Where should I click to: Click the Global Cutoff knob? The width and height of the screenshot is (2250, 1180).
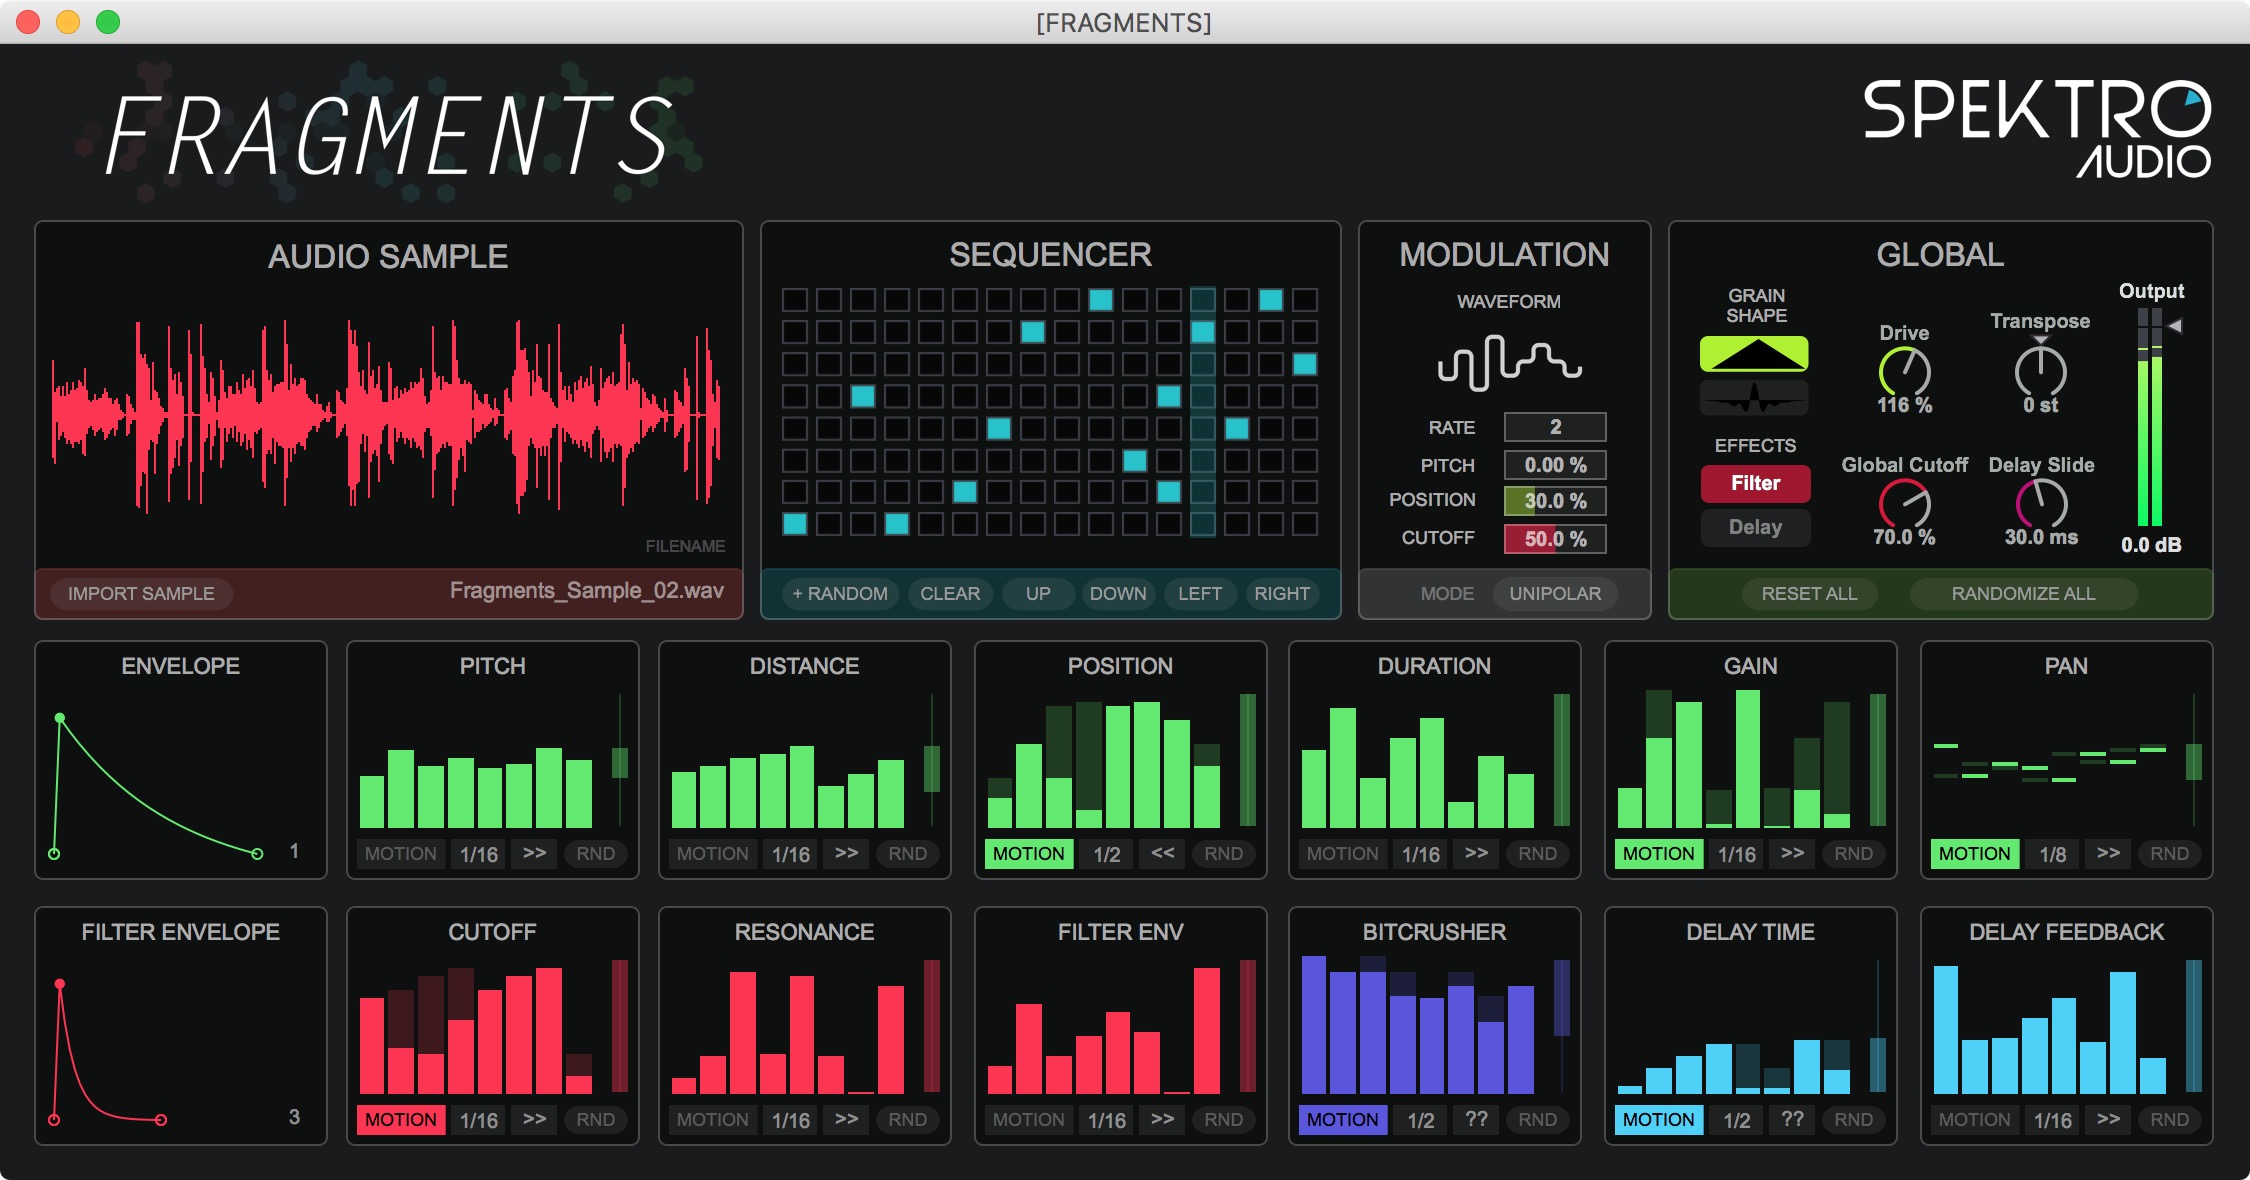[x=1904, y=503]
